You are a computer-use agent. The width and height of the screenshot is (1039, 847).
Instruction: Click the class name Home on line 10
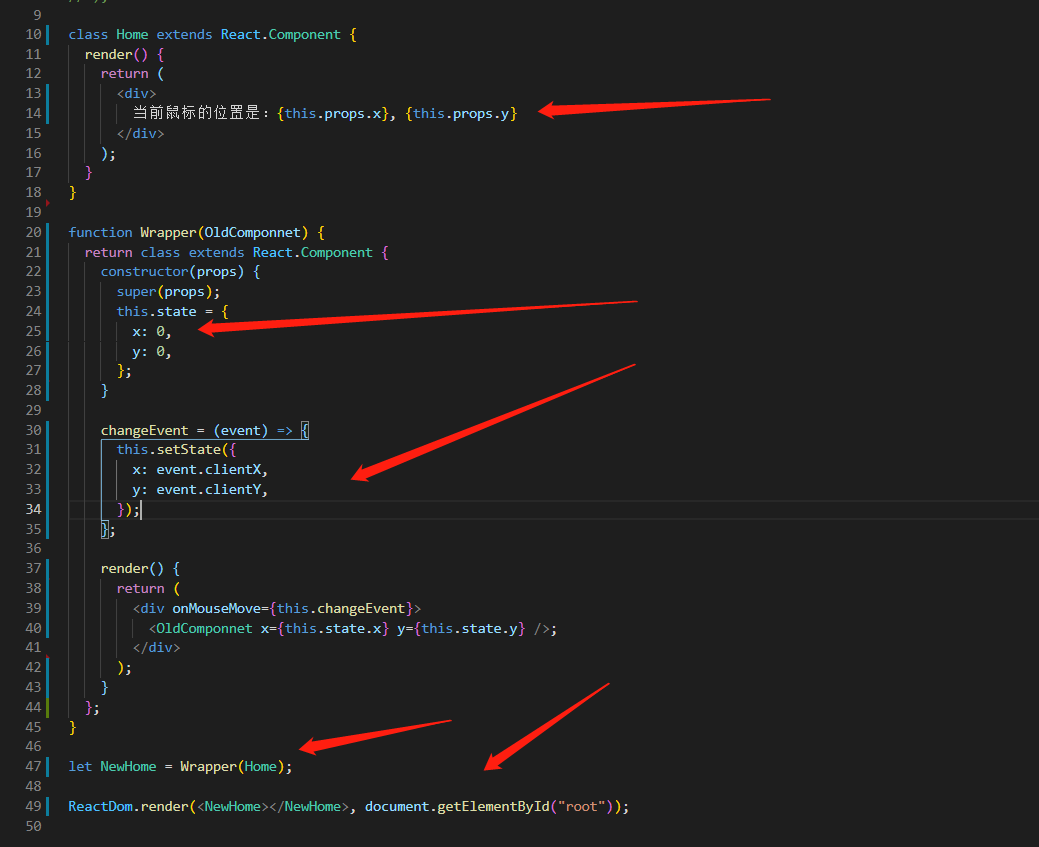coord(131,34)
